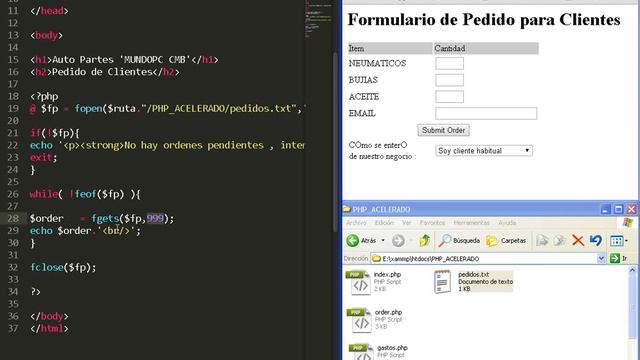This screenshot has height=360, width=640.
Task: Open the Favoritos menu
Action: pyautogui.click(x=432, y=223)
